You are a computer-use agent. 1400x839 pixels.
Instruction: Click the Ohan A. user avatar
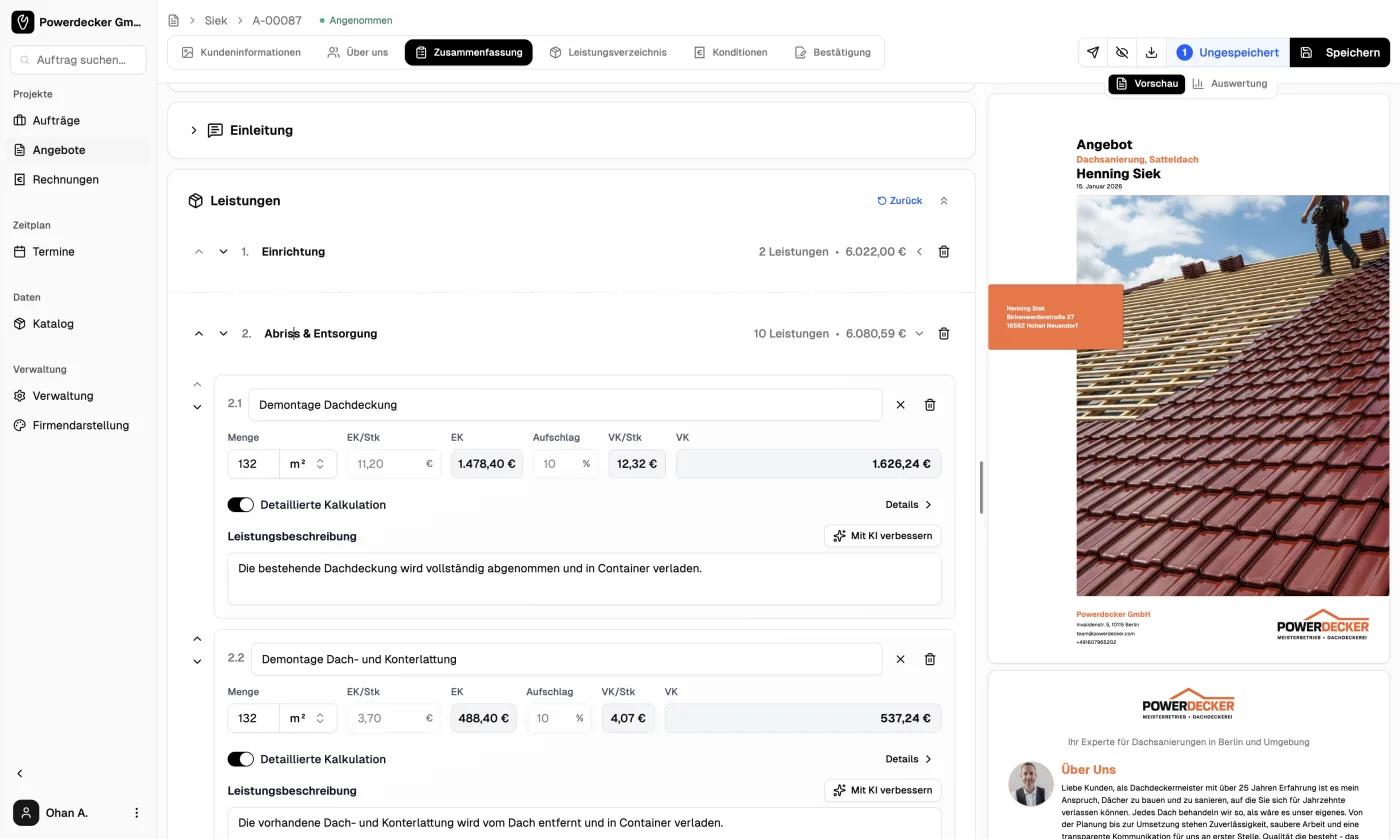click(25, 813)
